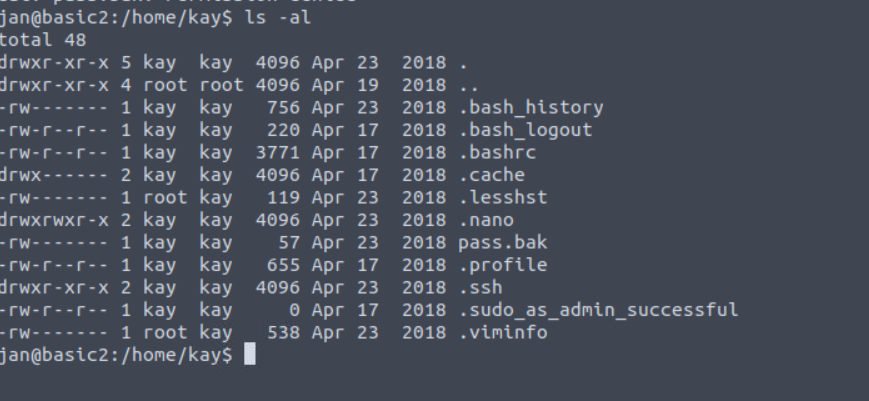Viewport: 869px width, 401px height.
Task: Click the last jan@basic2 prompt text
Action: (x=116, y=355)
